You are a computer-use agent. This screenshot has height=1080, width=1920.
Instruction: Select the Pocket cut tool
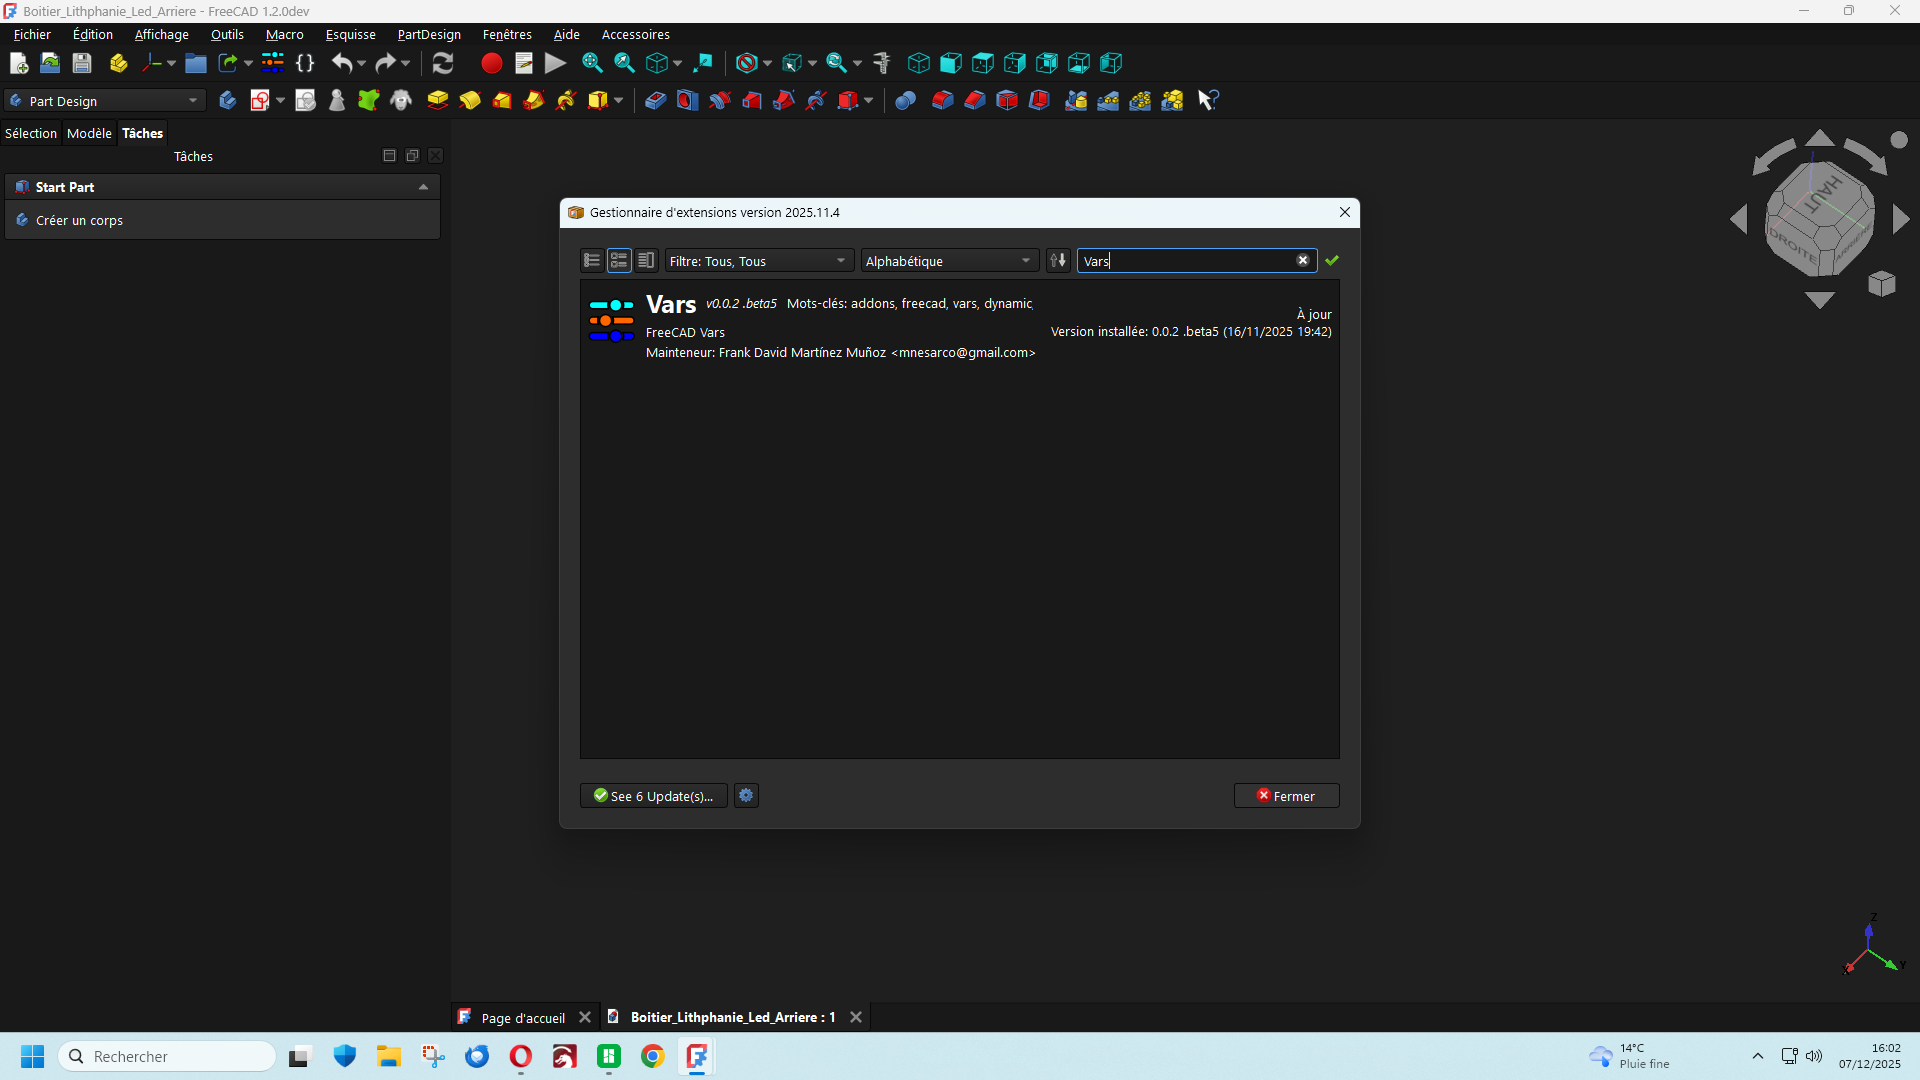pyautogui.click(x=655, y=100)
